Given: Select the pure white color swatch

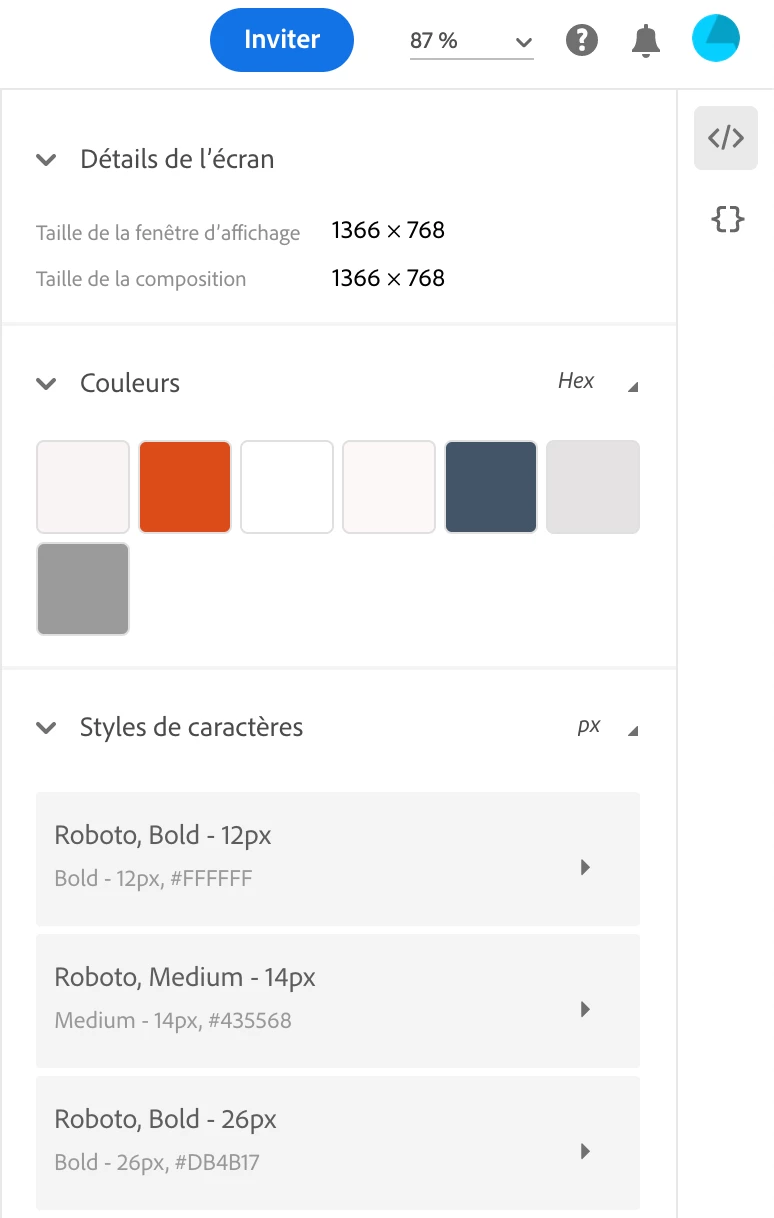Looking at the screenshot, I should [287, 487].
